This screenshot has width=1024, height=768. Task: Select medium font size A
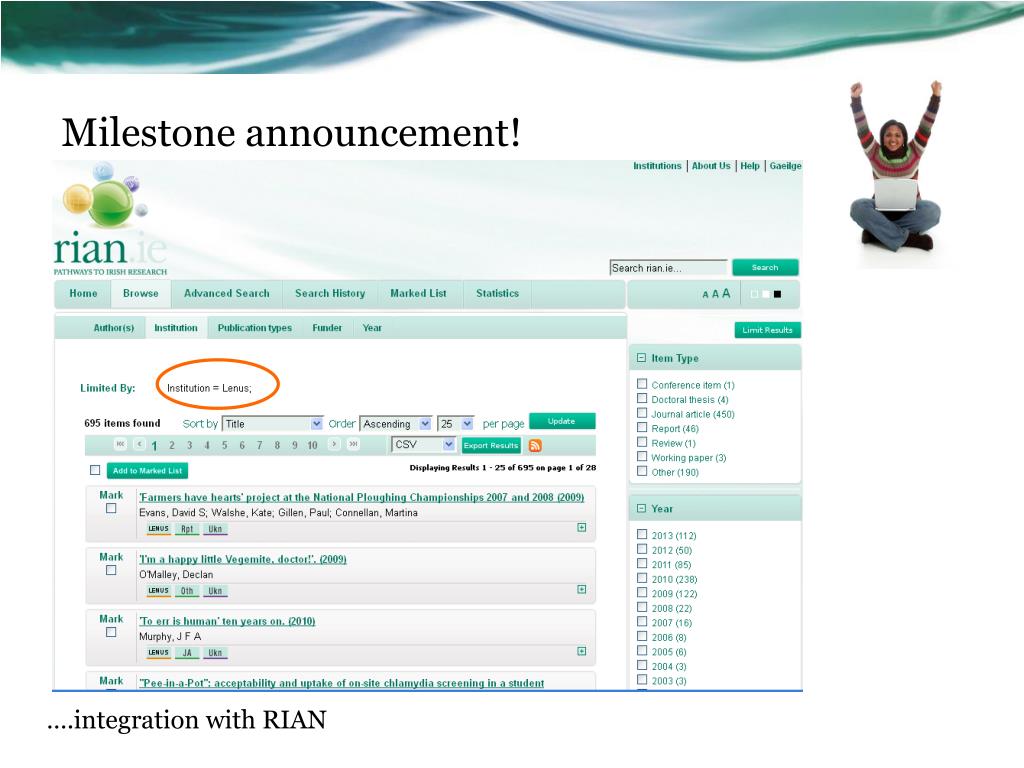pos(715,295)
